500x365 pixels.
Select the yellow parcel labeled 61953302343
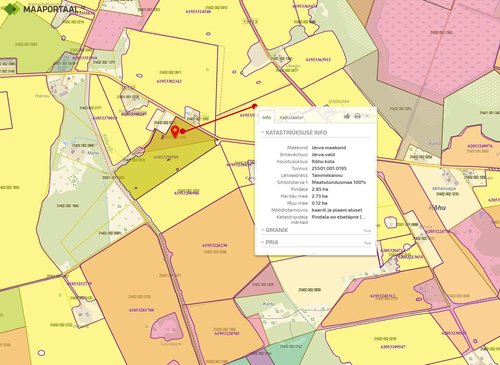(x=170, y=81)
